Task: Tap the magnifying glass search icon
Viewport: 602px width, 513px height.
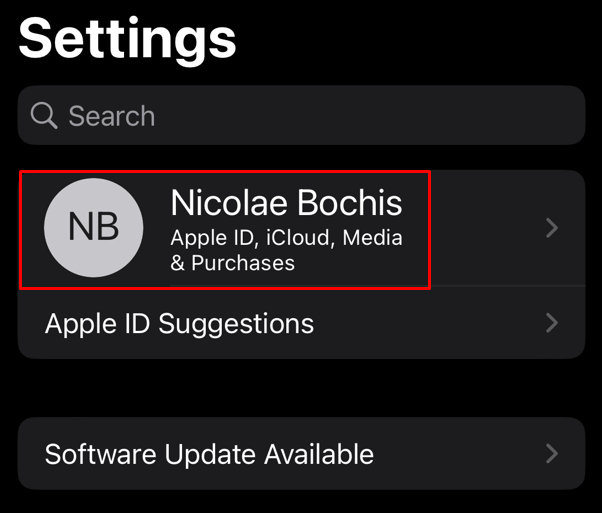Action: tap(44, 115)
